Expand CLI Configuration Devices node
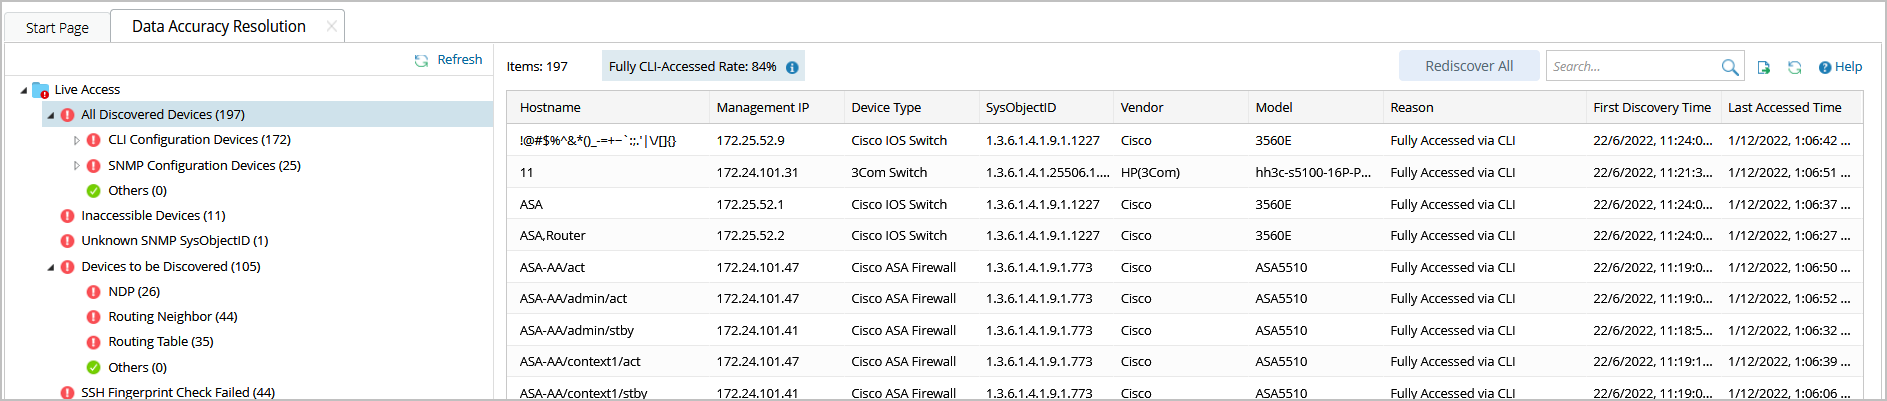 coord(77,140)
